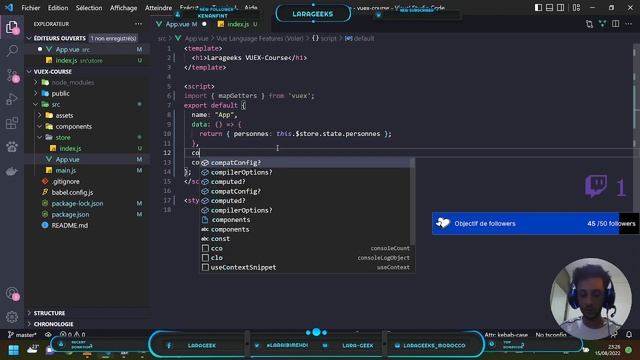The height and width of the screenshot is (360, 640).
Task: Click Attr: kebab-case status bar item
Action: [506, 335]
